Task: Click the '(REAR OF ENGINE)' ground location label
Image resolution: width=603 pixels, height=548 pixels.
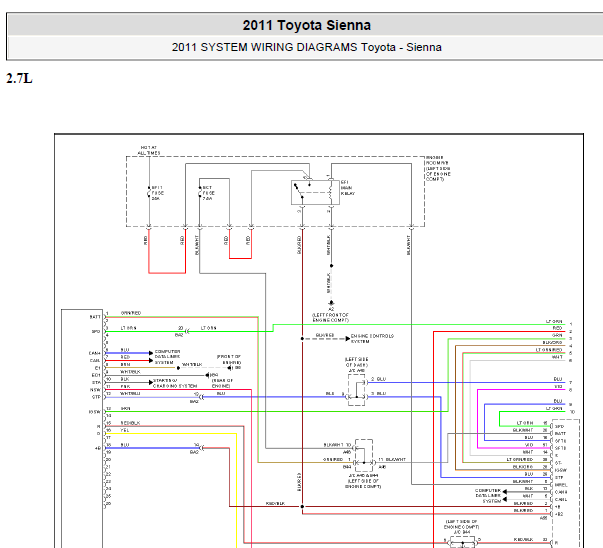Action: point(222,383)
